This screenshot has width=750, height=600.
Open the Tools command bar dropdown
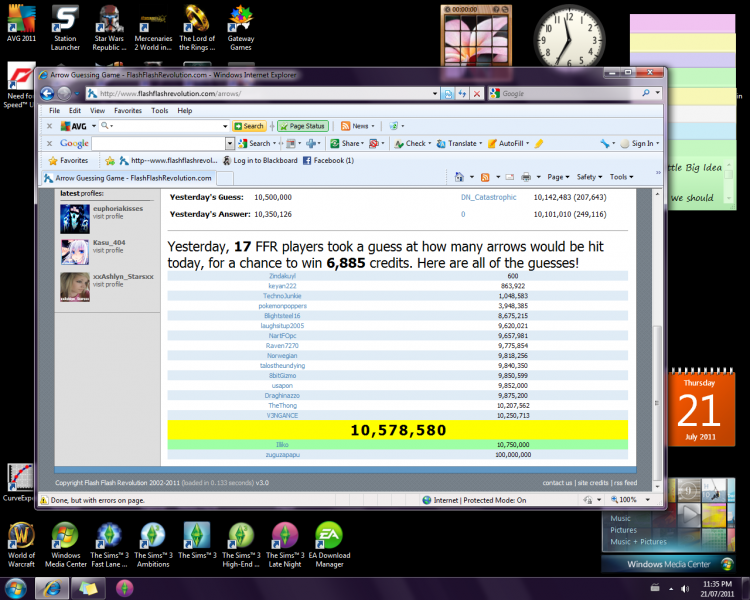click(621, 177)
